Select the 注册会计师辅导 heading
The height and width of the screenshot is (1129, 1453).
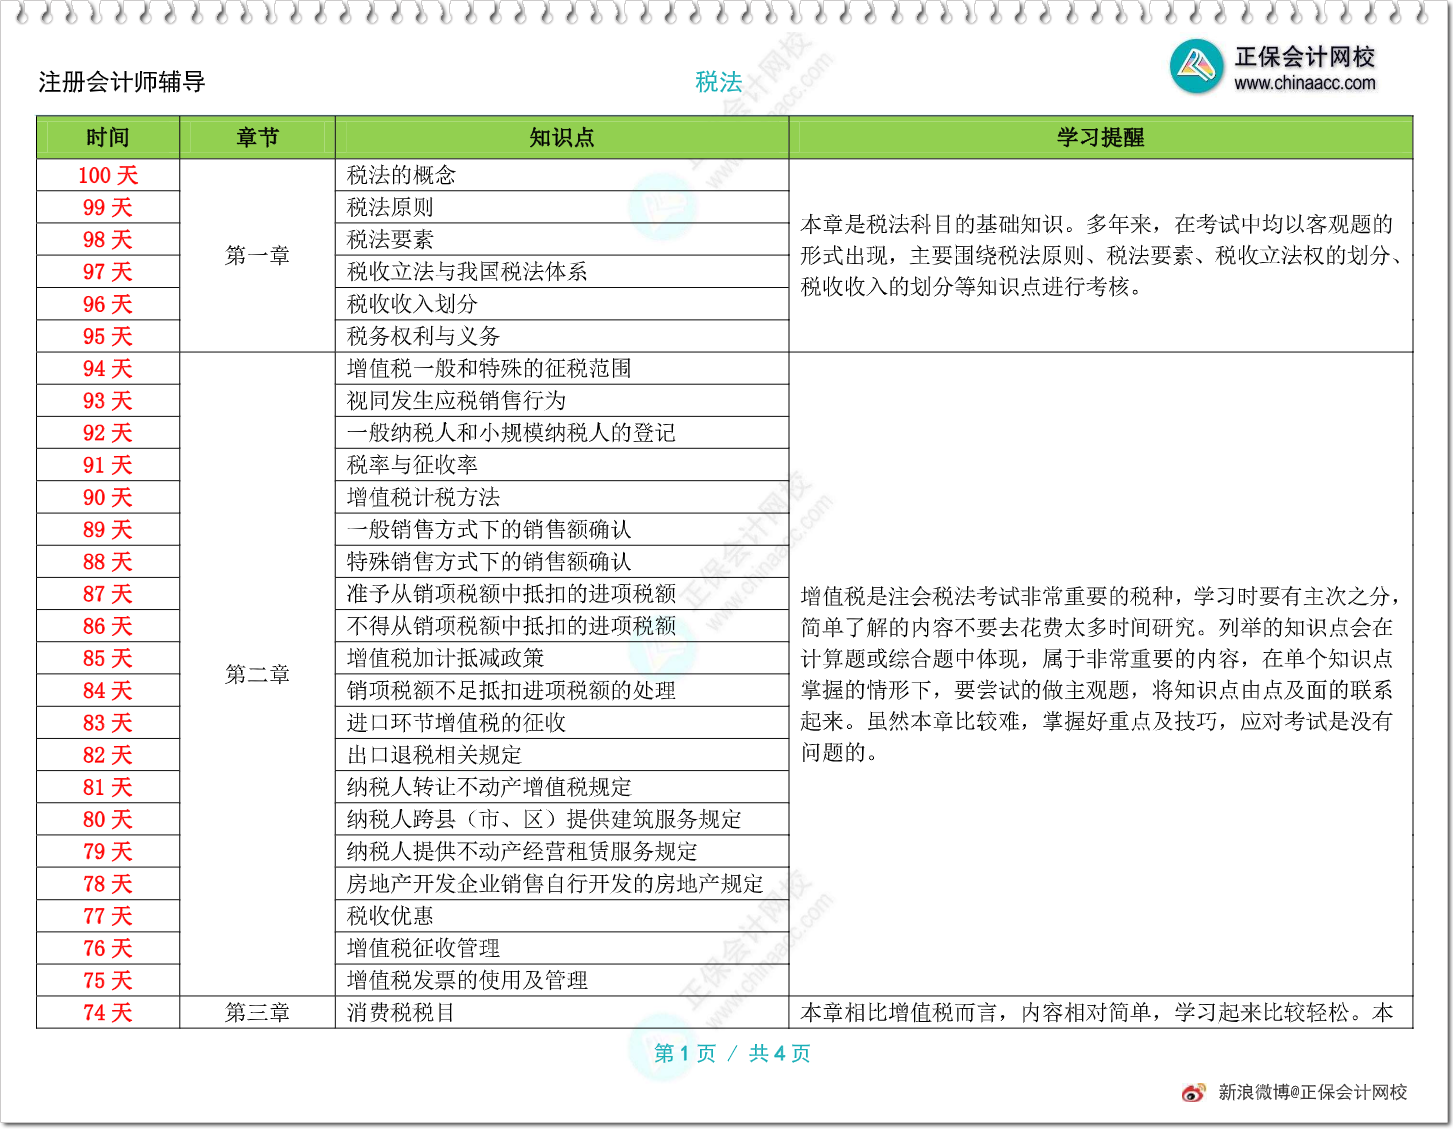[121, 82]
